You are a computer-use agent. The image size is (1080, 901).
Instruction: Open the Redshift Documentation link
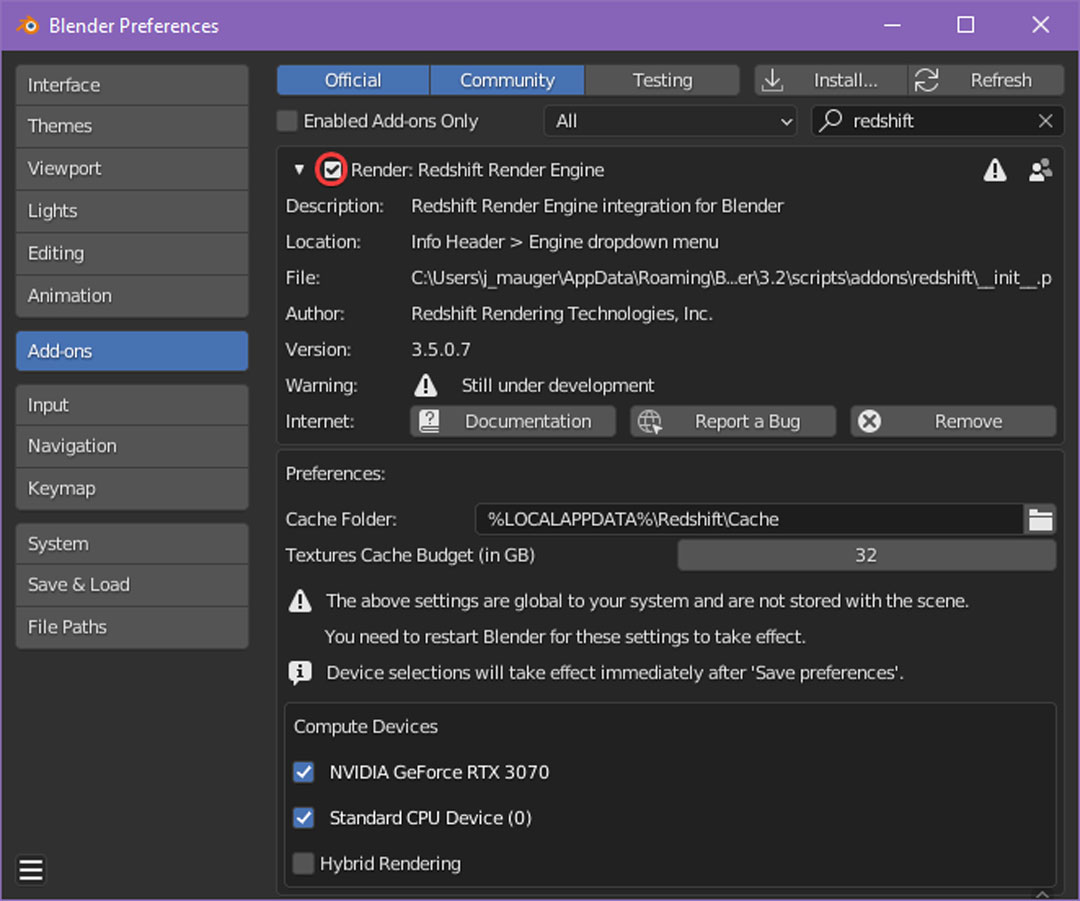pos(514,421)
